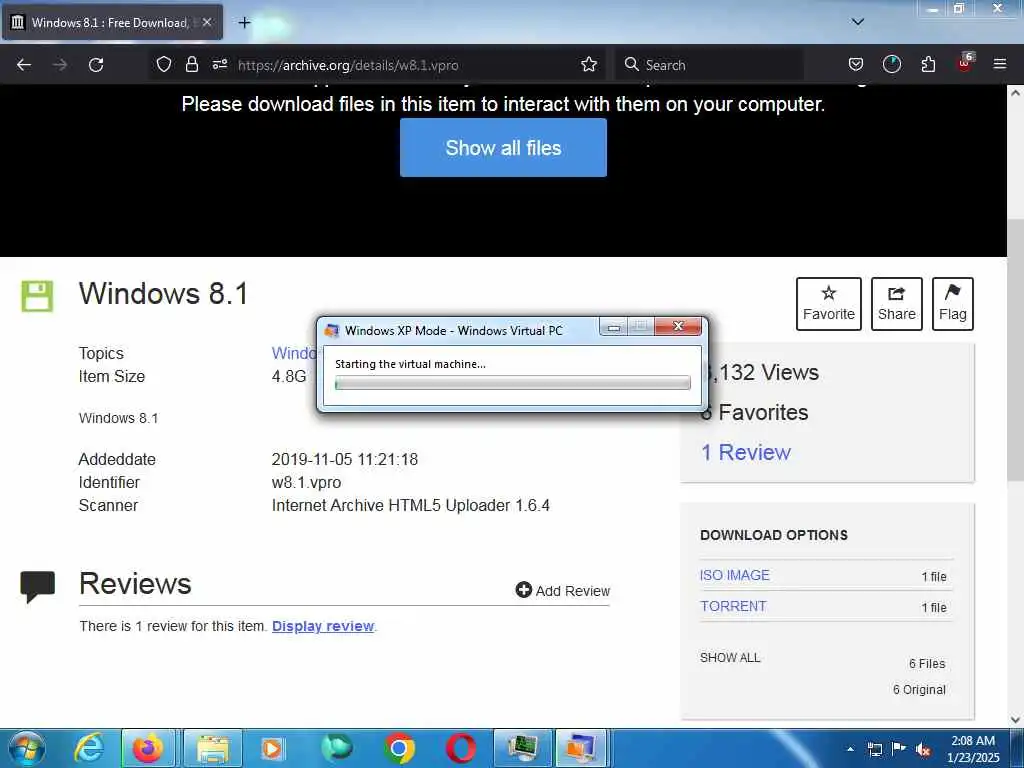Click the Virtual PC startup progress bar
The image size is (1024, 768).
512,383
